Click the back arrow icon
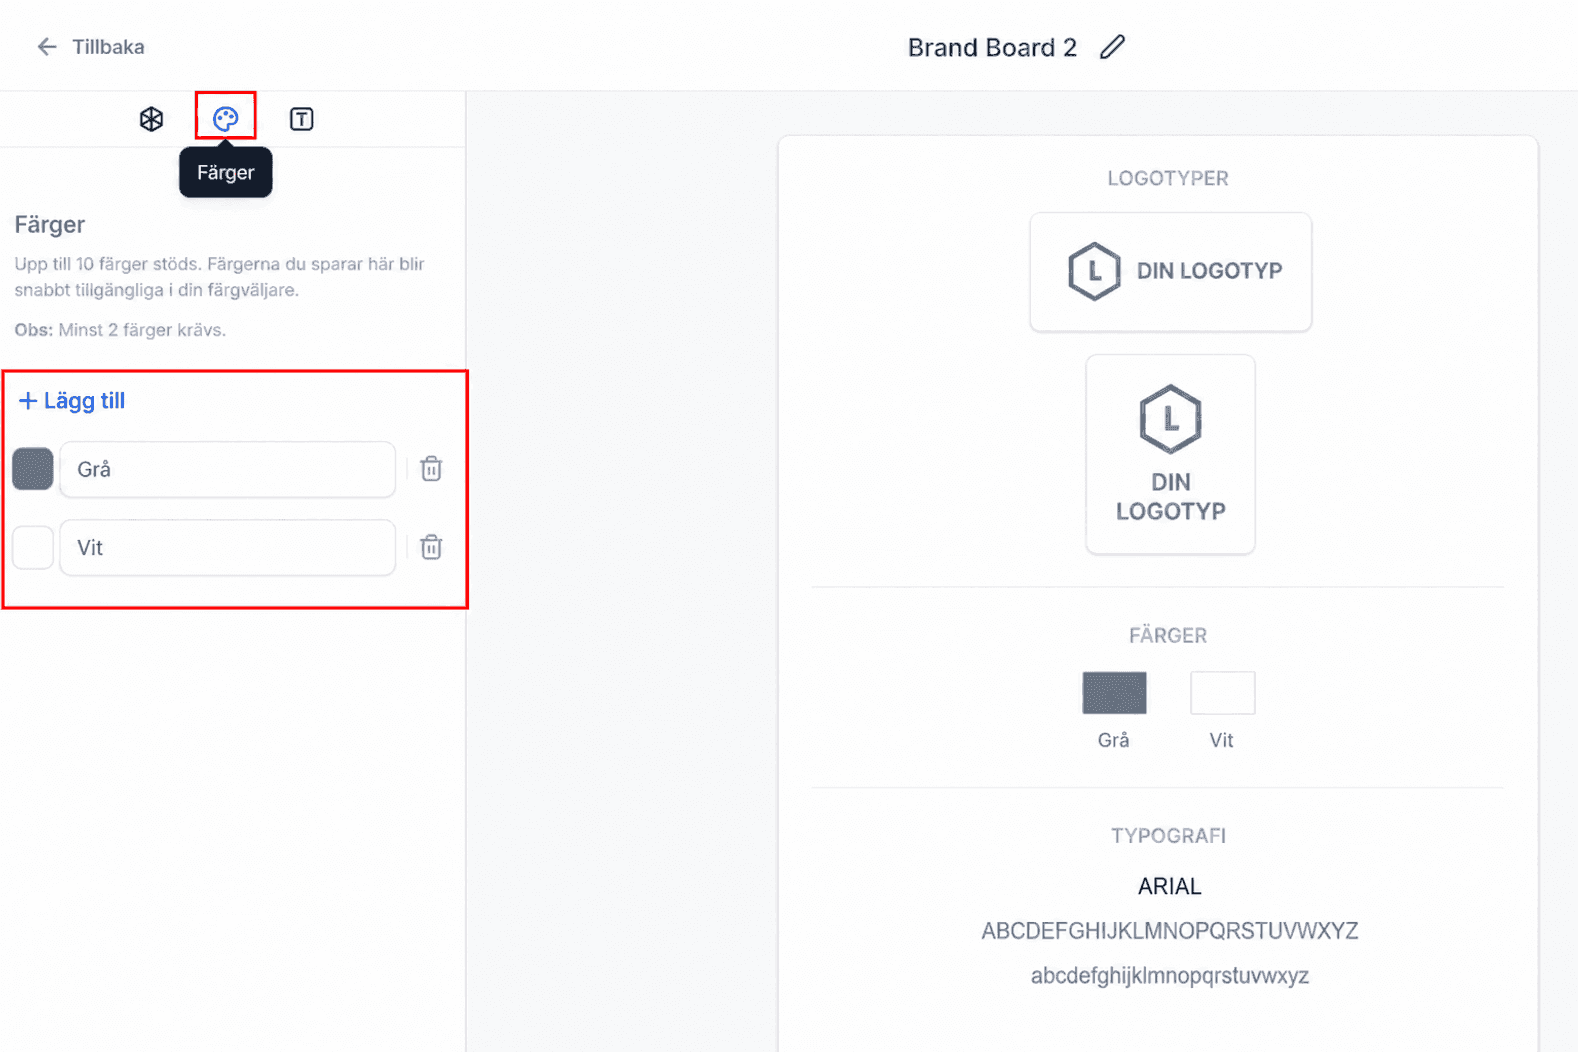1578x1052 pixels. (47, 47)
